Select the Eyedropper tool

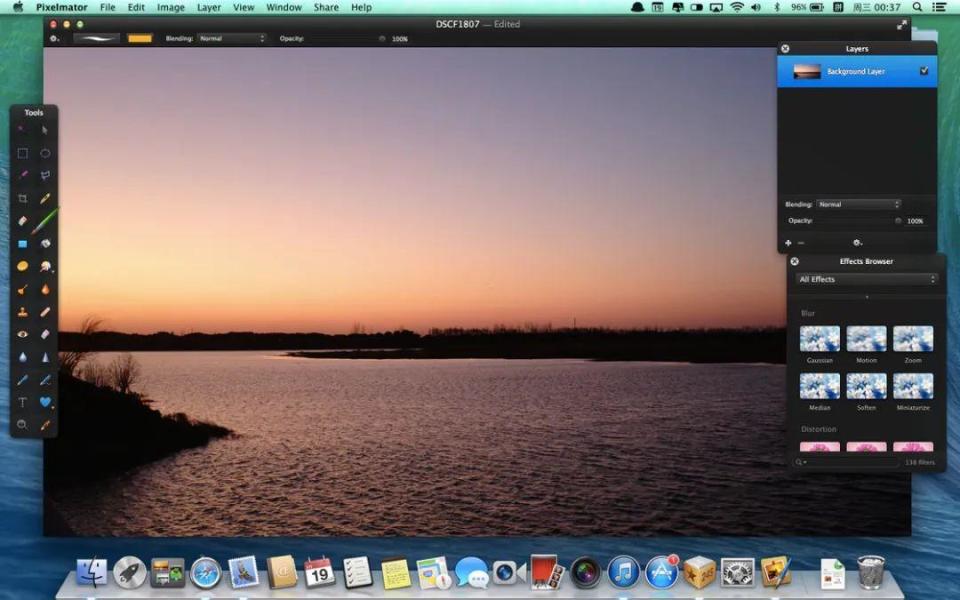coord(44,423)
